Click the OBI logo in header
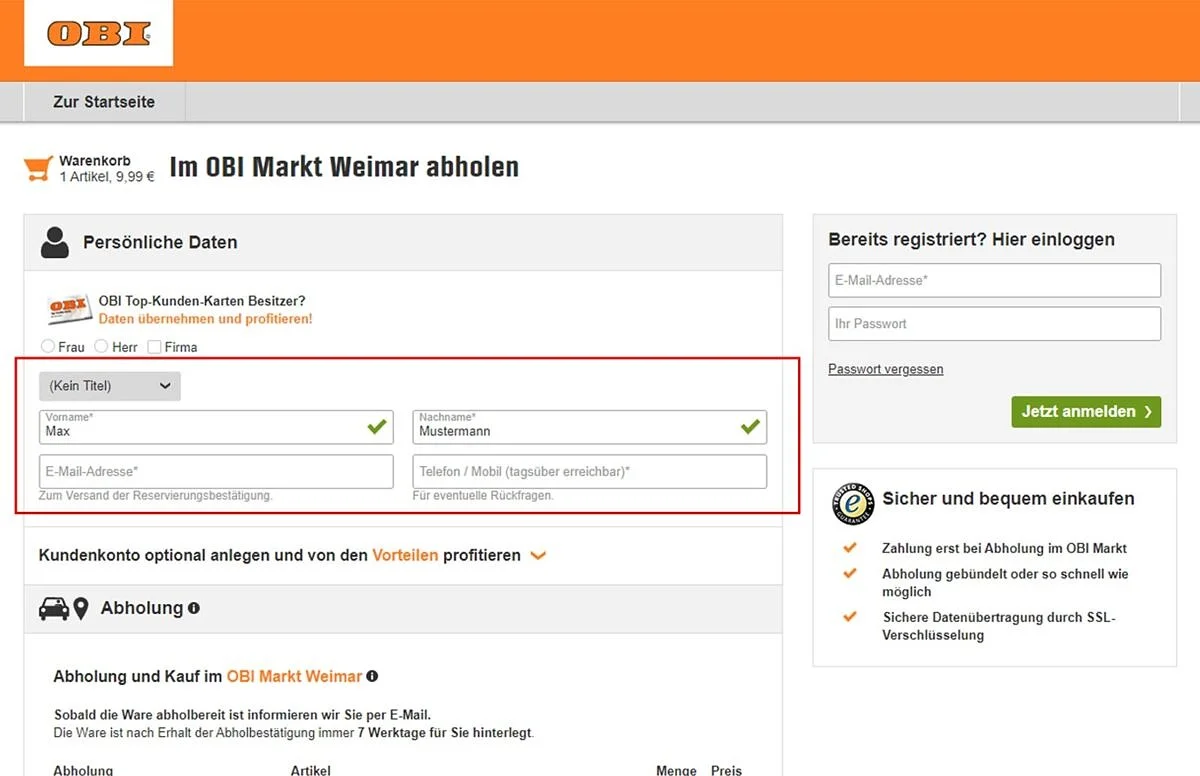Image resolution: width=1200 pixels, height=776 pixels. click(99, 33)
